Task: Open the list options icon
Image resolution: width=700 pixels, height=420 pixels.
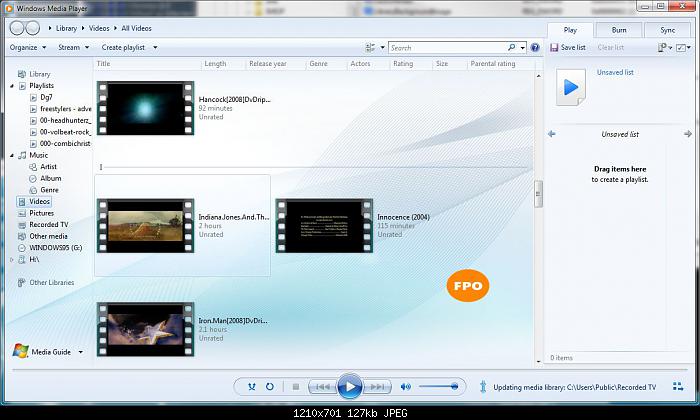Action: coord(662,47)
